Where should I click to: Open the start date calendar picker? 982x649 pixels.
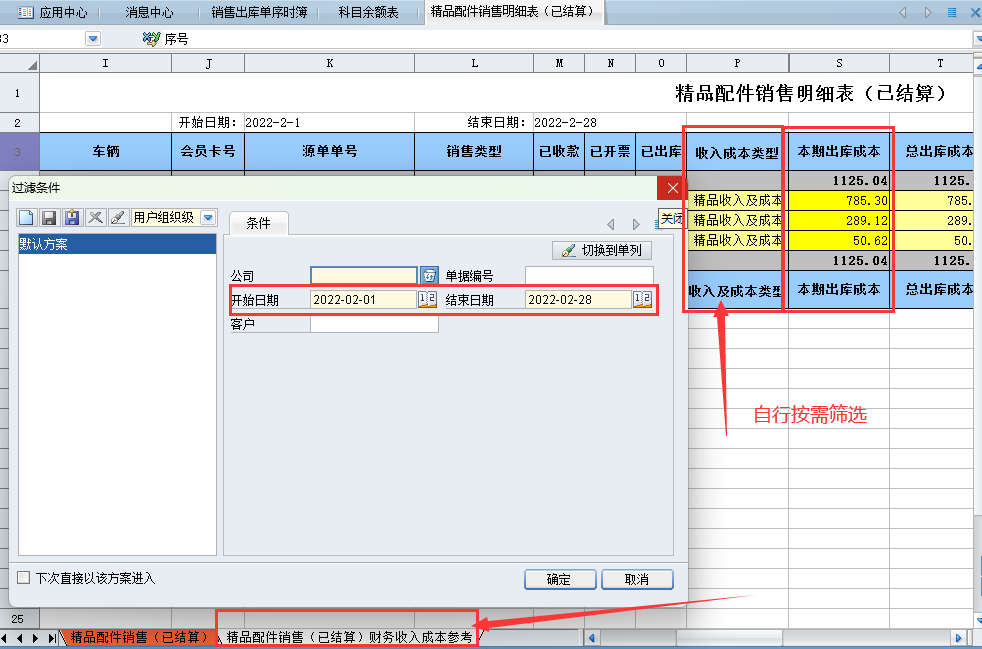point(427,300)
